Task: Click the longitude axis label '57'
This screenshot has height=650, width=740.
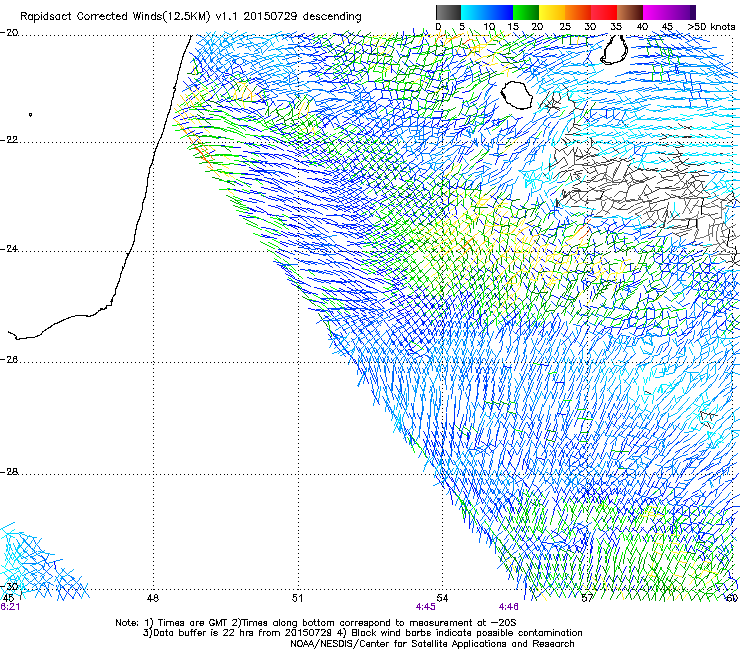Action: point(587,598)
